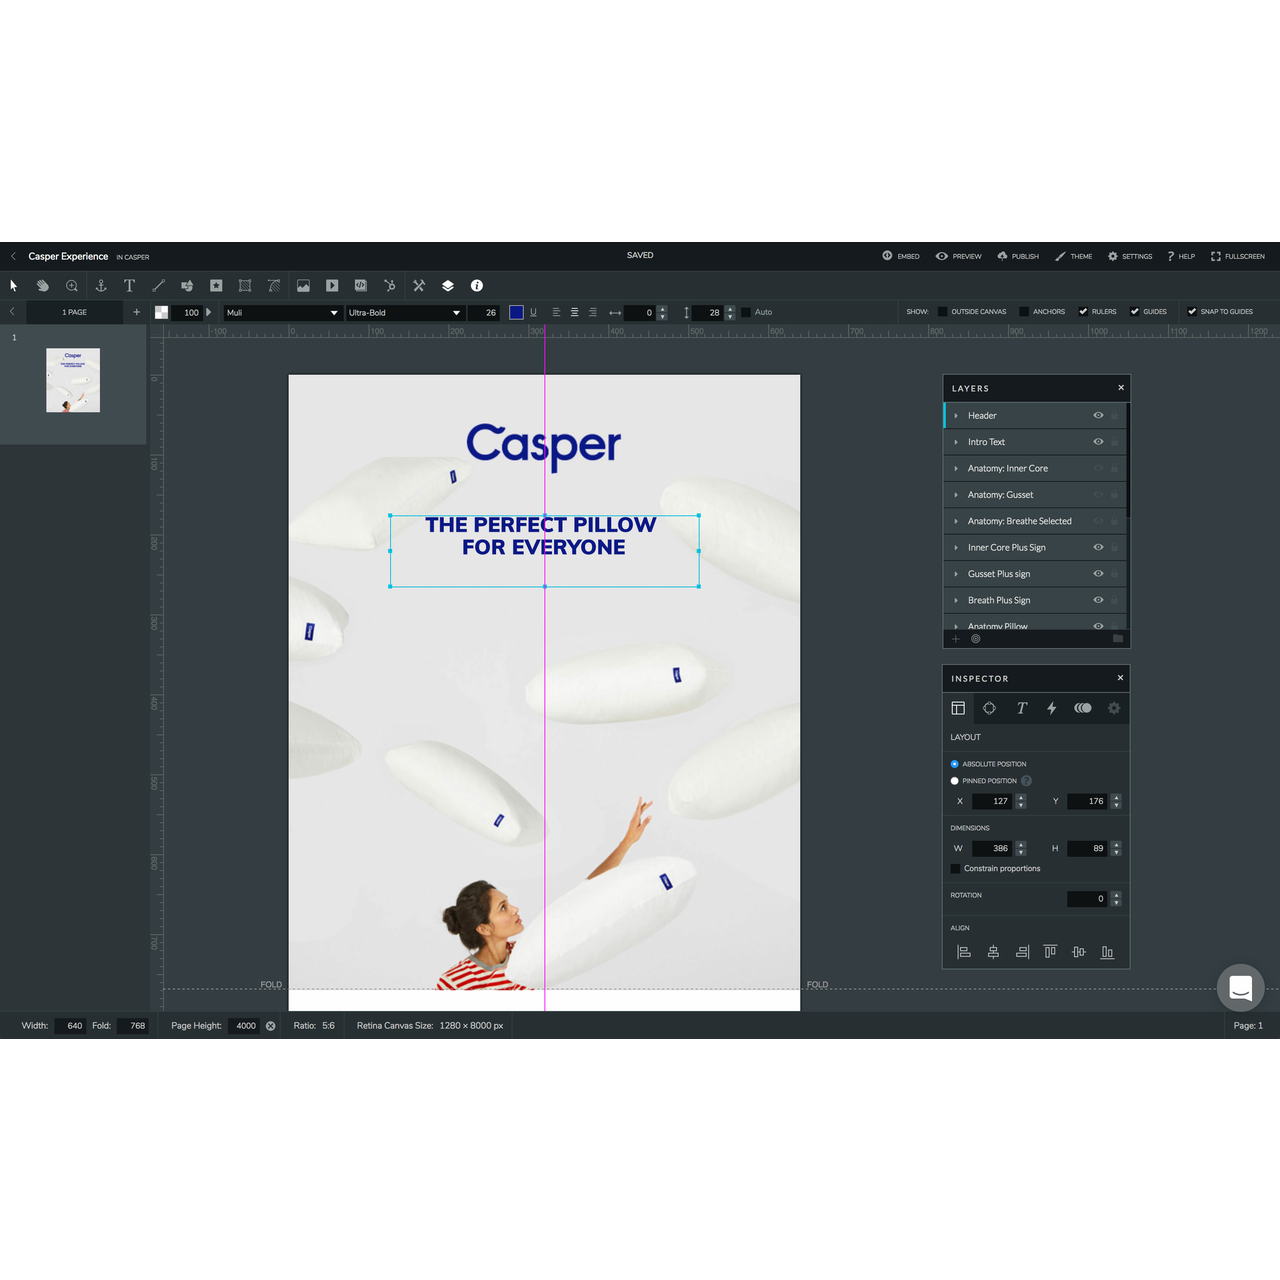Switch to the Typography tab in Inspector

[1022, 708]
